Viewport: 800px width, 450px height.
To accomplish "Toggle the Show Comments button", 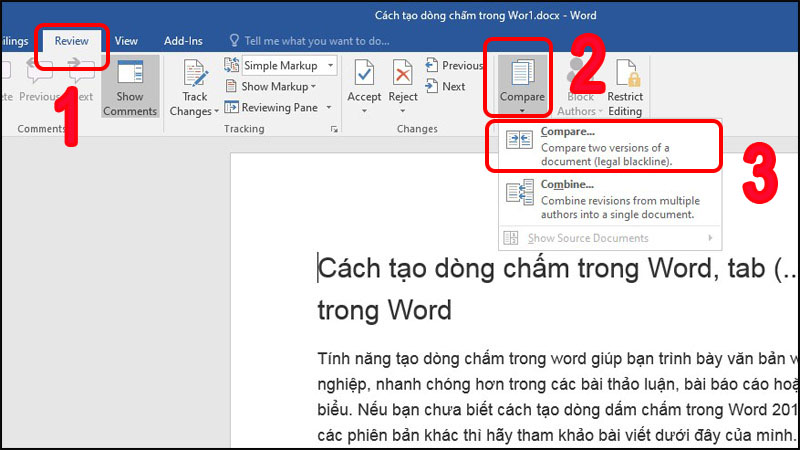I will [x=130, y=86].
